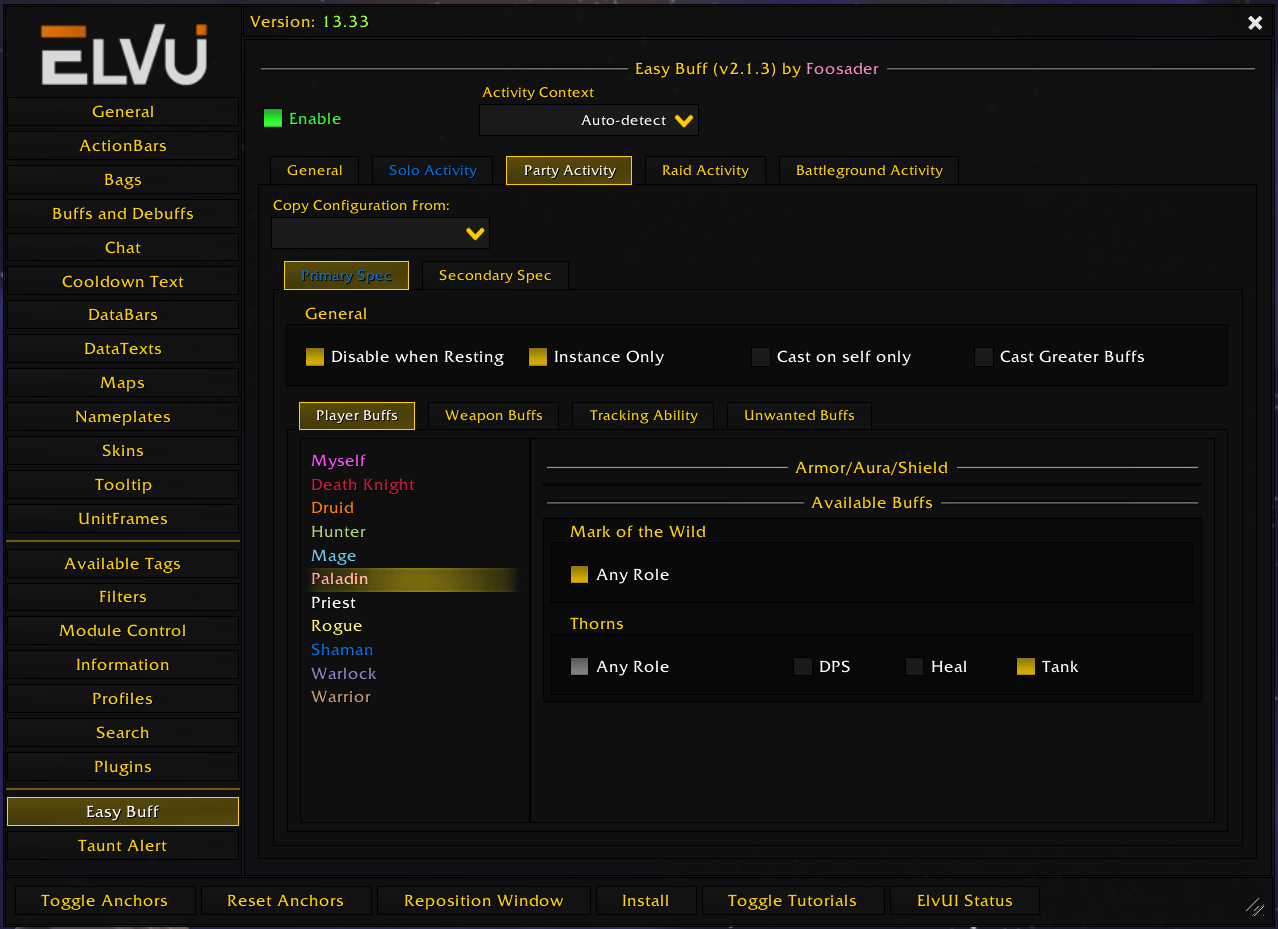Image resolution: width=1278 pixels, height=929 pixels.
Task: Select the Primary Spec tab
Action: 346,275
